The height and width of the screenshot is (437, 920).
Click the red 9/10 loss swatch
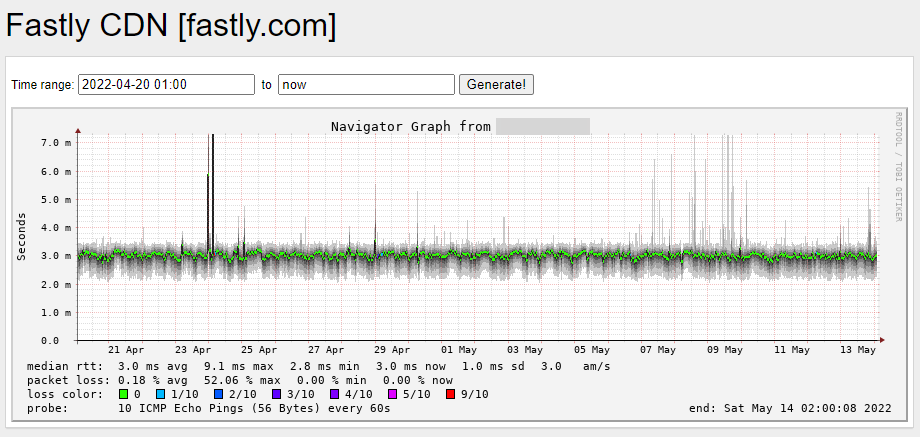click(449, 394)
